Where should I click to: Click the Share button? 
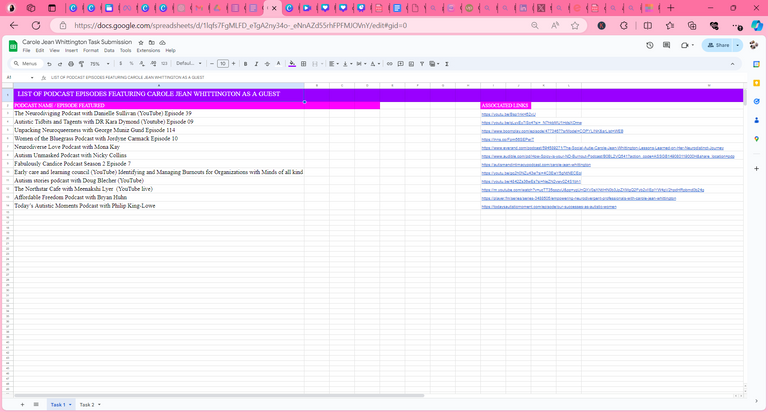tap(718, 45)
